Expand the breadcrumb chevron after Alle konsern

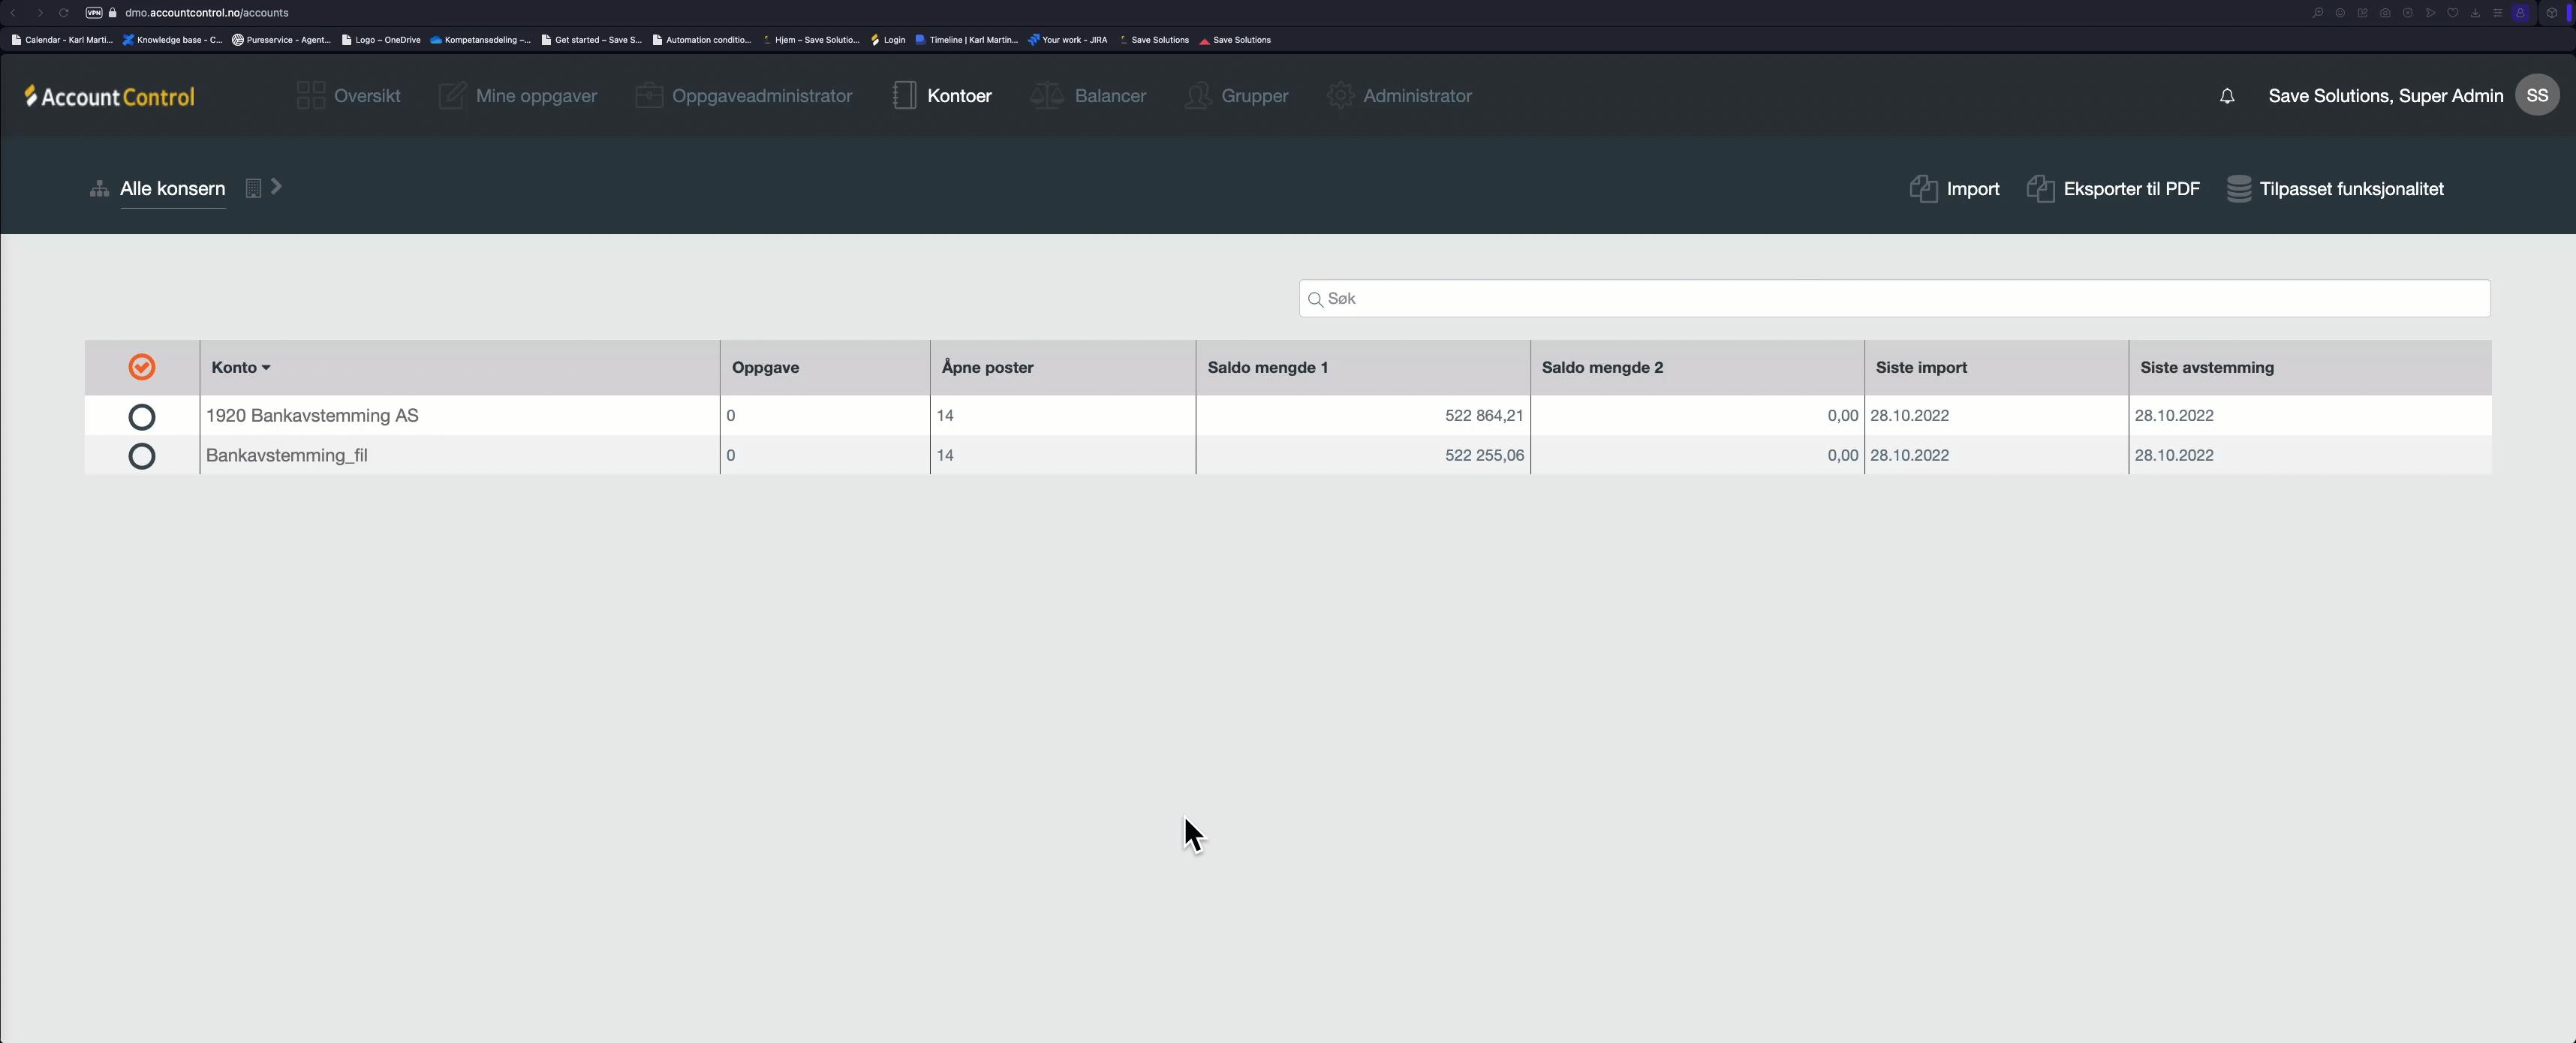[277, 187]
